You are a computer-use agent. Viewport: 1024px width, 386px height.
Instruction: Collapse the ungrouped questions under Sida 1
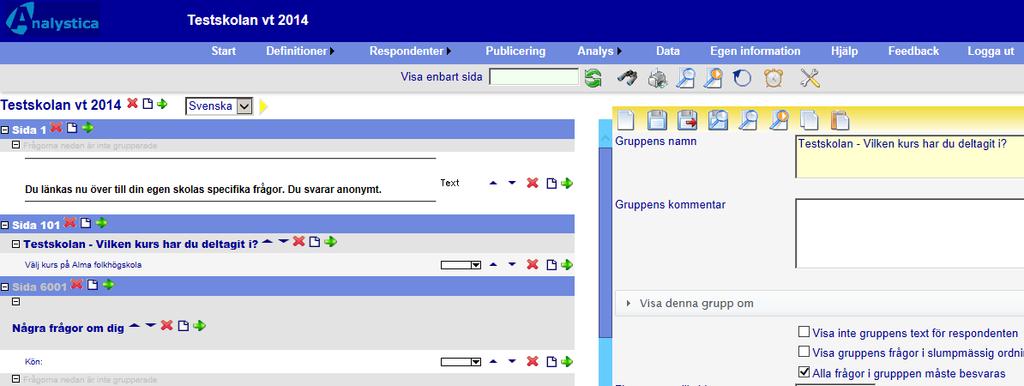click(16, 145)
